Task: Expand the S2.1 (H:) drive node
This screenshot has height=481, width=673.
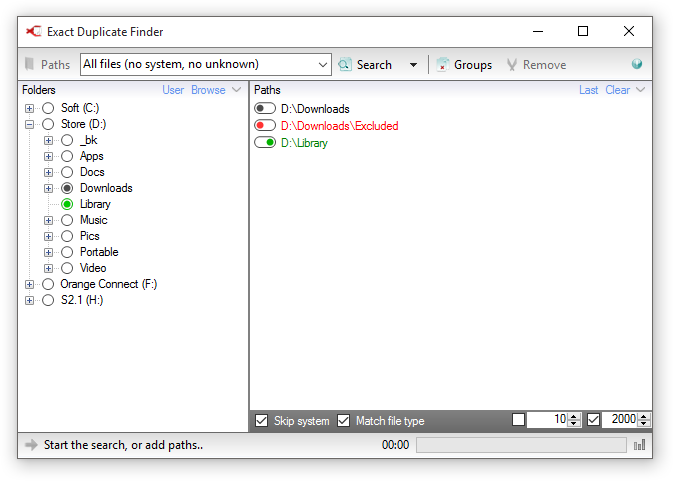Action: pos(29,300)
